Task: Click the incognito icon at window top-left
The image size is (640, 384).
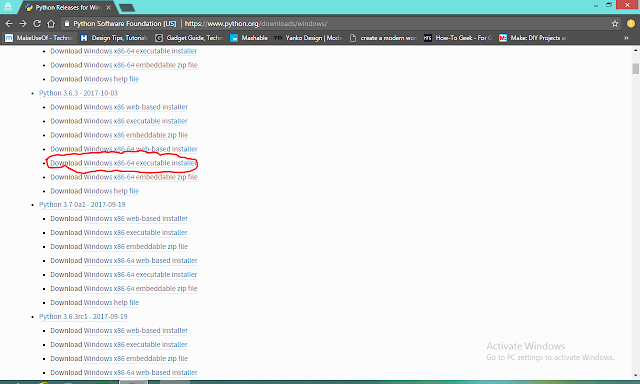Action: (x=8, y=7)
